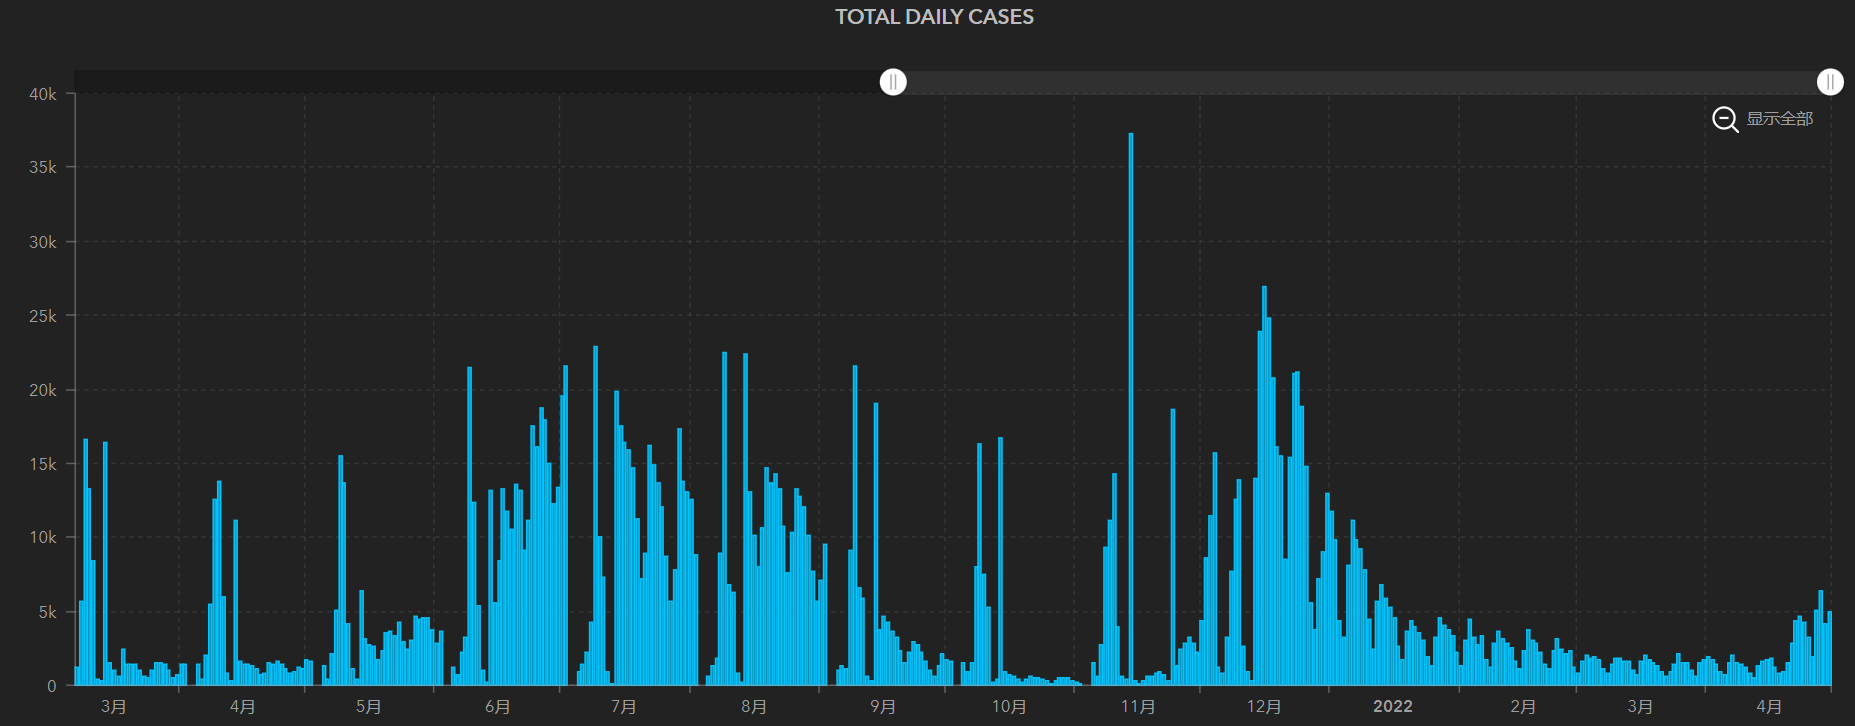Image resolution: width=1855 pixels, height=726 pixels.
Task: Click the 2022 year label on the x-axis
Action: 1393,707
